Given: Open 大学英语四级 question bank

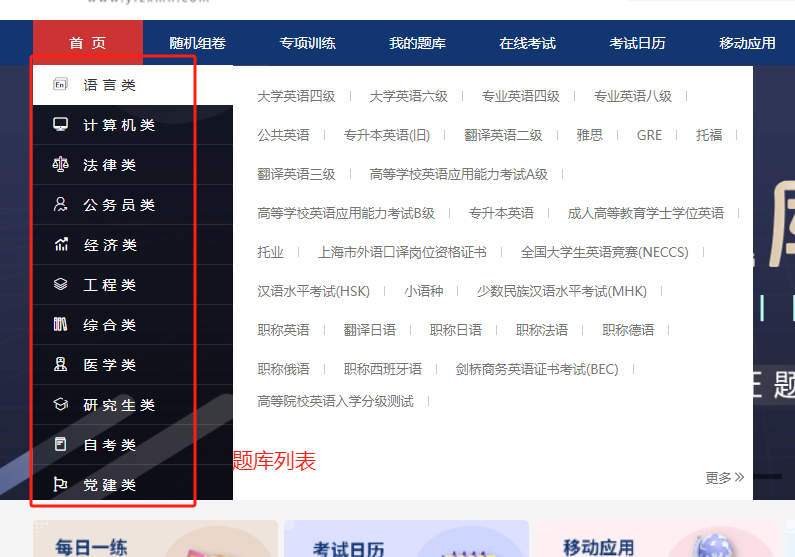Looking at the screenshot, I should 297,96.
